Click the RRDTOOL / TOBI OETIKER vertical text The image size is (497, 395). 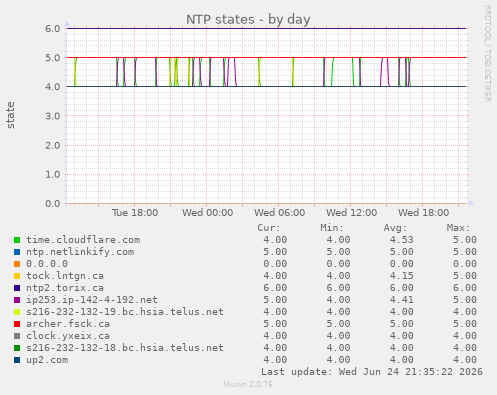(487, 54)
